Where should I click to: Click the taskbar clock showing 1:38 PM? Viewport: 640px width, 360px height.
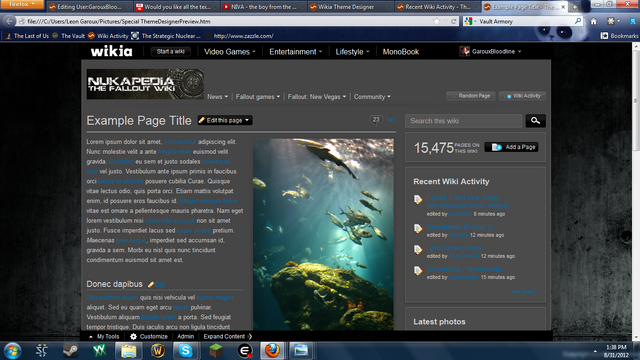[x=616, y=351]
